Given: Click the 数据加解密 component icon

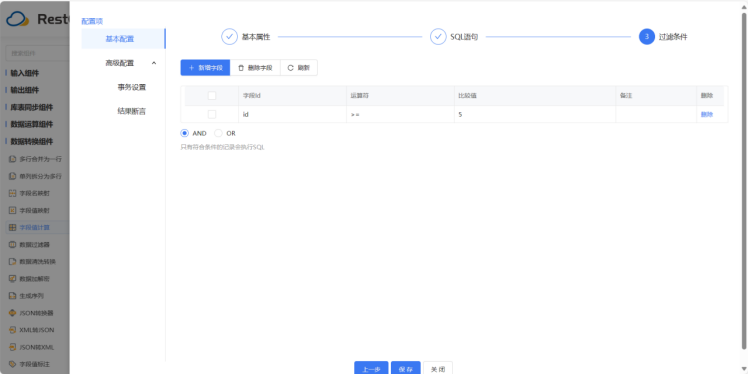Looking at the screenshot, I should pyautogui.click(x=13, y=279).
